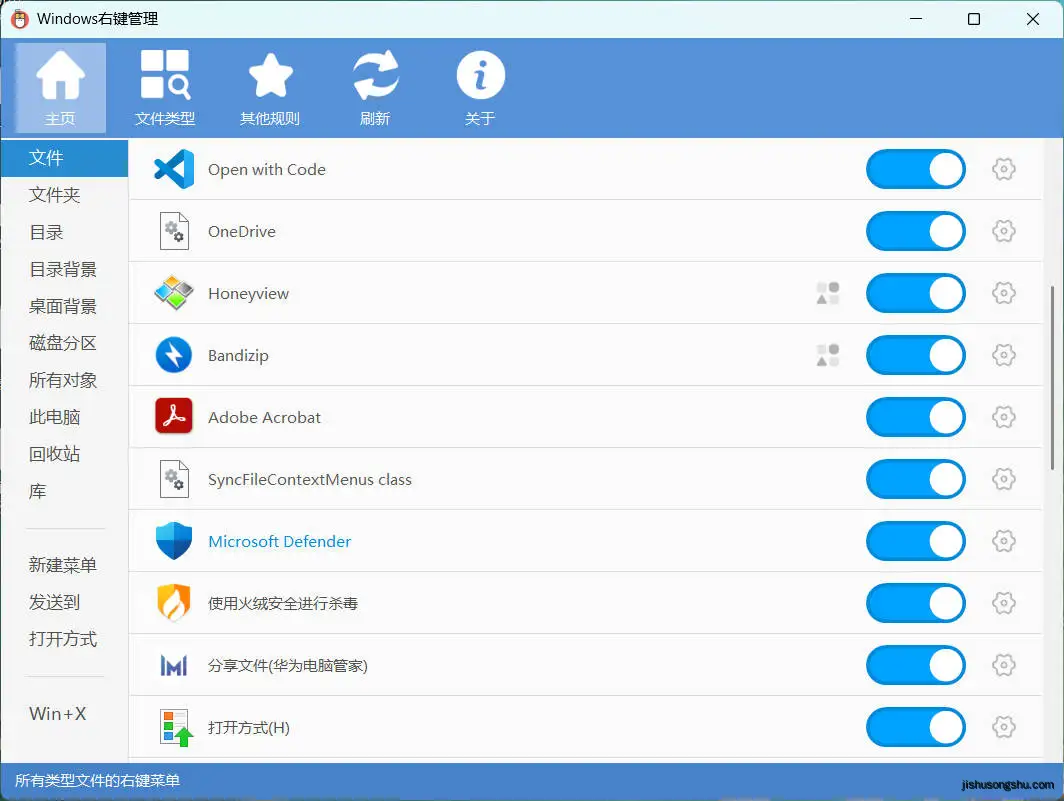Disable the Open with Code toggle
The image size is (1064, 801).
[x=916, y=169]
